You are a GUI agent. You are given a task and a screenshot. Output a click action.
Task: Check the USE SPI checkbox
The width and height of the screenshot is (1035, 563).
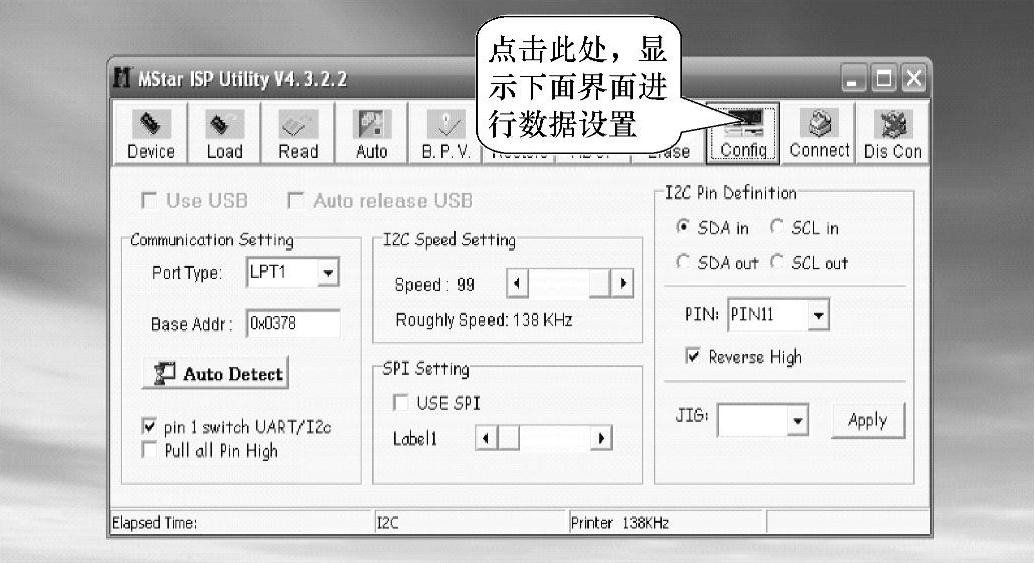coord(400,402)
